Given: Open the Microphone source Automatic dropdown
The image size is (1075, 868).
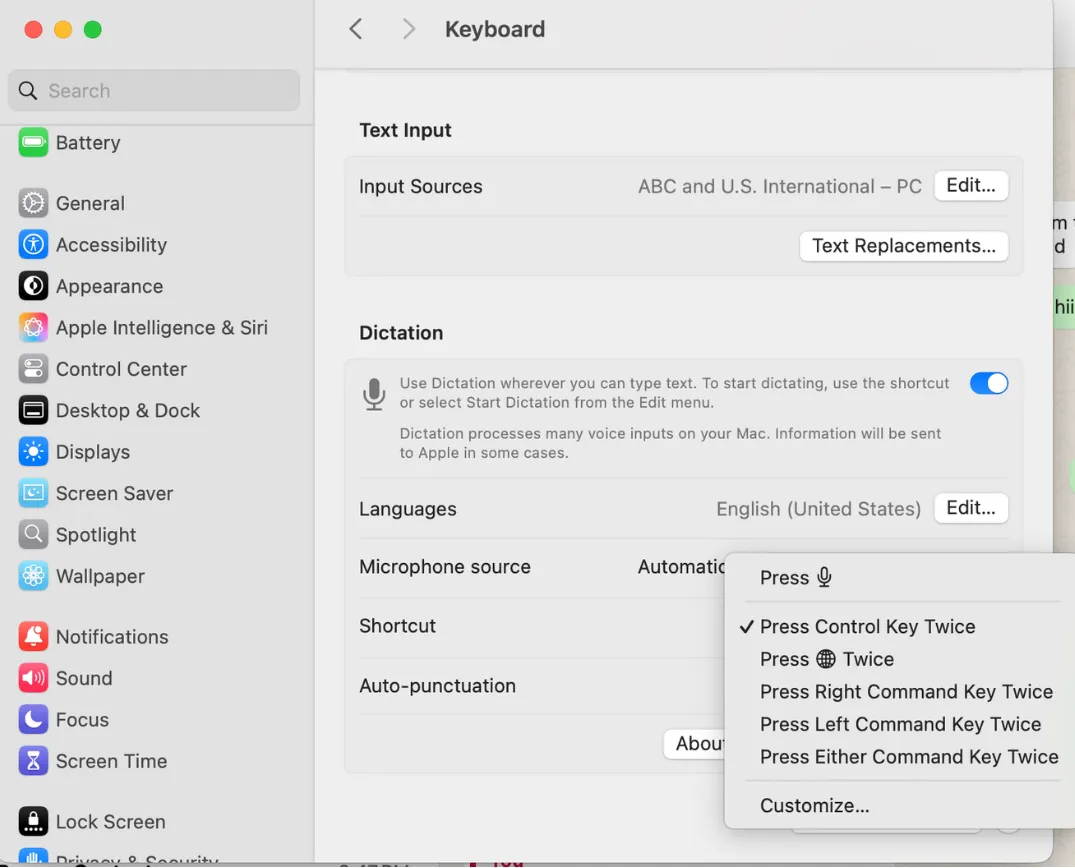Looking at the screenshot, I should [681, 566].
